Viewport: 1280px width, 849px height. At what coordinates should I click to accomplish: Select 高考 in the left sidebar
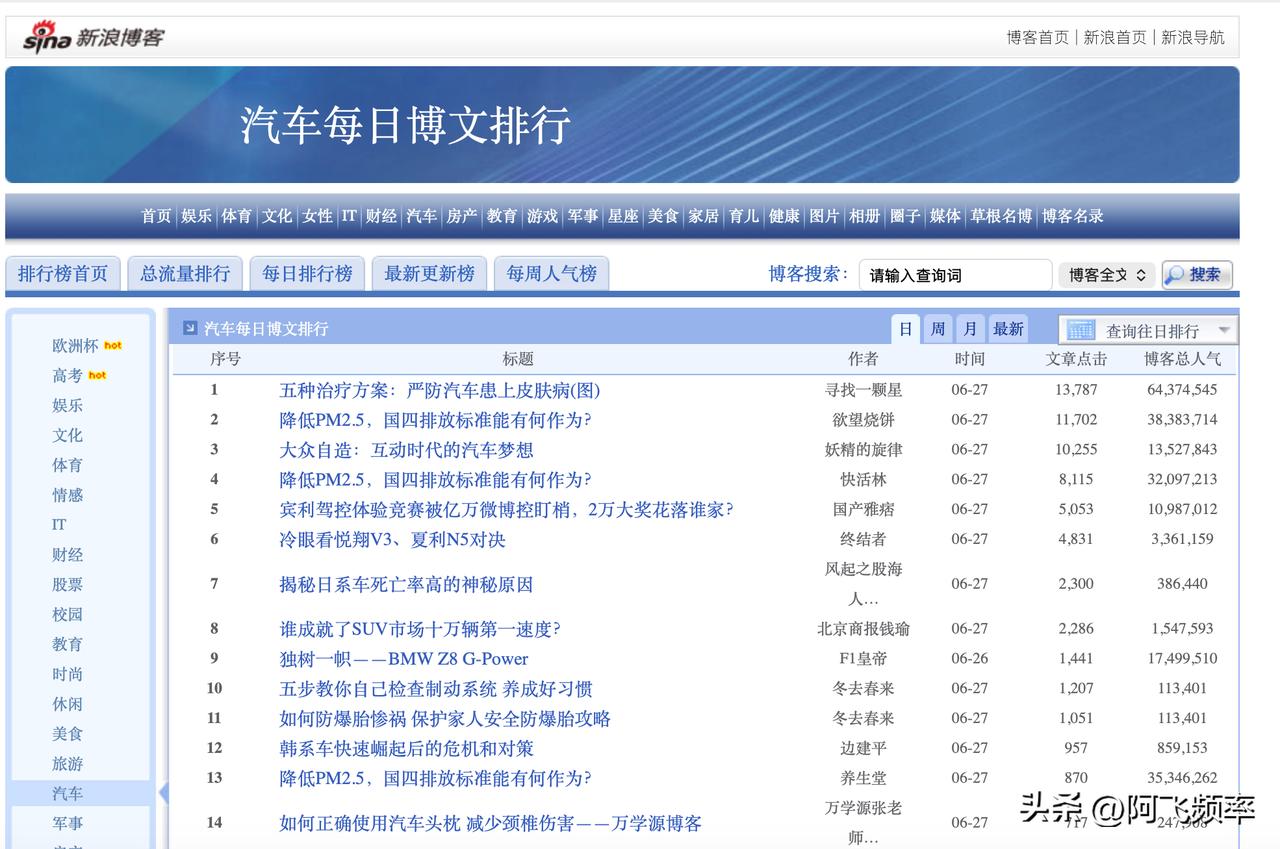click(x=68, y=376)
